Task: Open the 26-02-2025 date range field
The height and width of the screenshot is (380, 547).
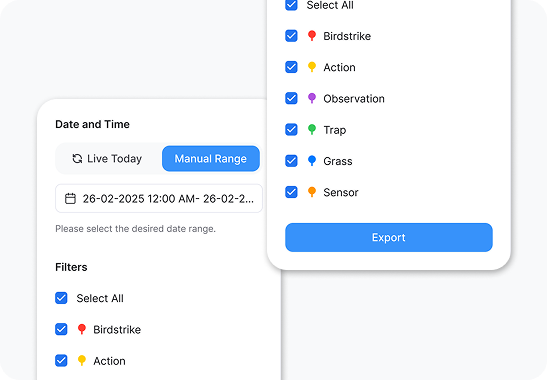Action: pyautogui.click(x=159, y=198)
